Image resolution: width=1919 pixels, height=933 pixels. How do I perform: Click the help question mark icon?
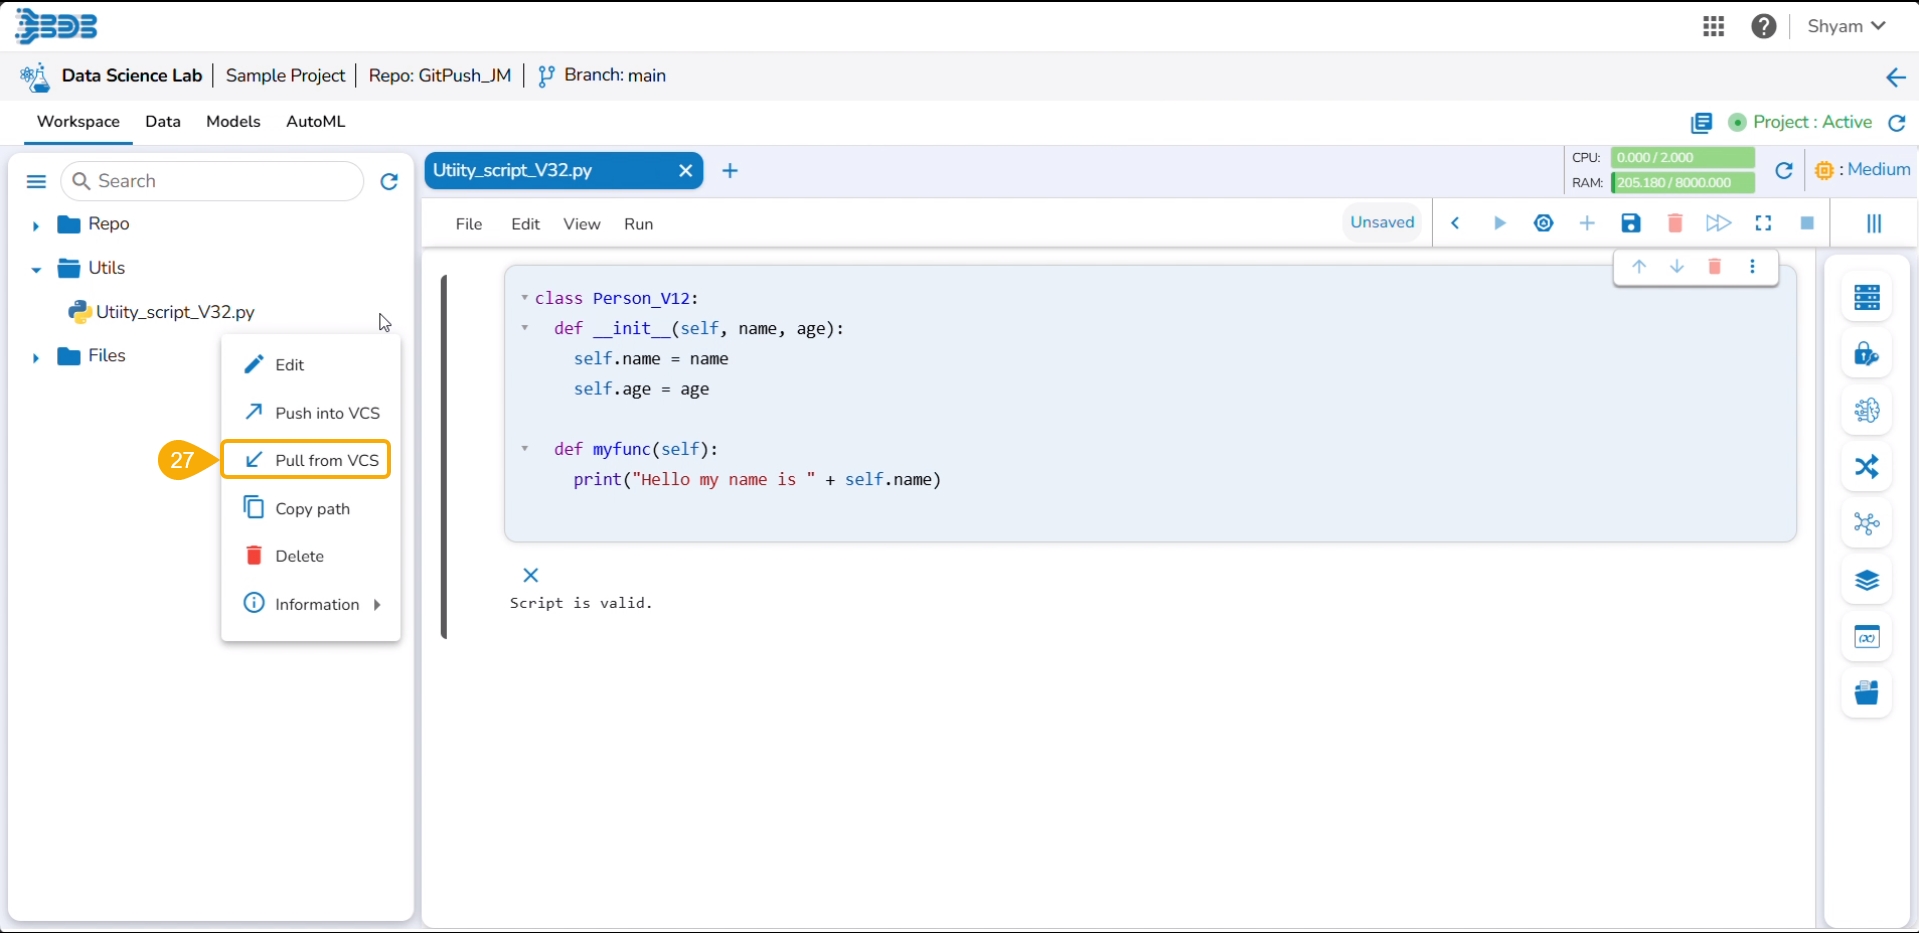1764,26
